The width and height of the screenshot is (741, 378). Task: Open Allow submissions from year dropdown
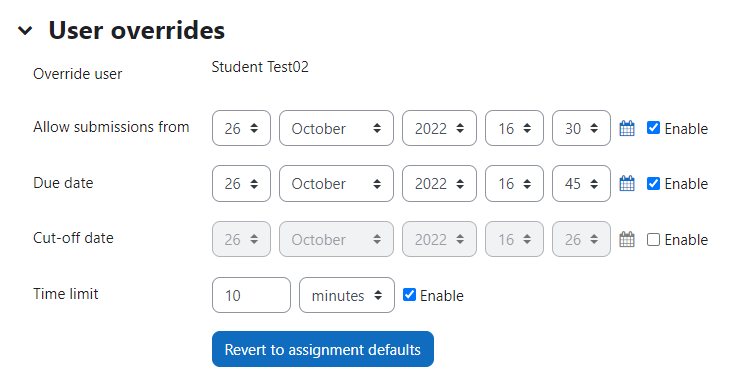pyautogui.click(x=439, y=128)
